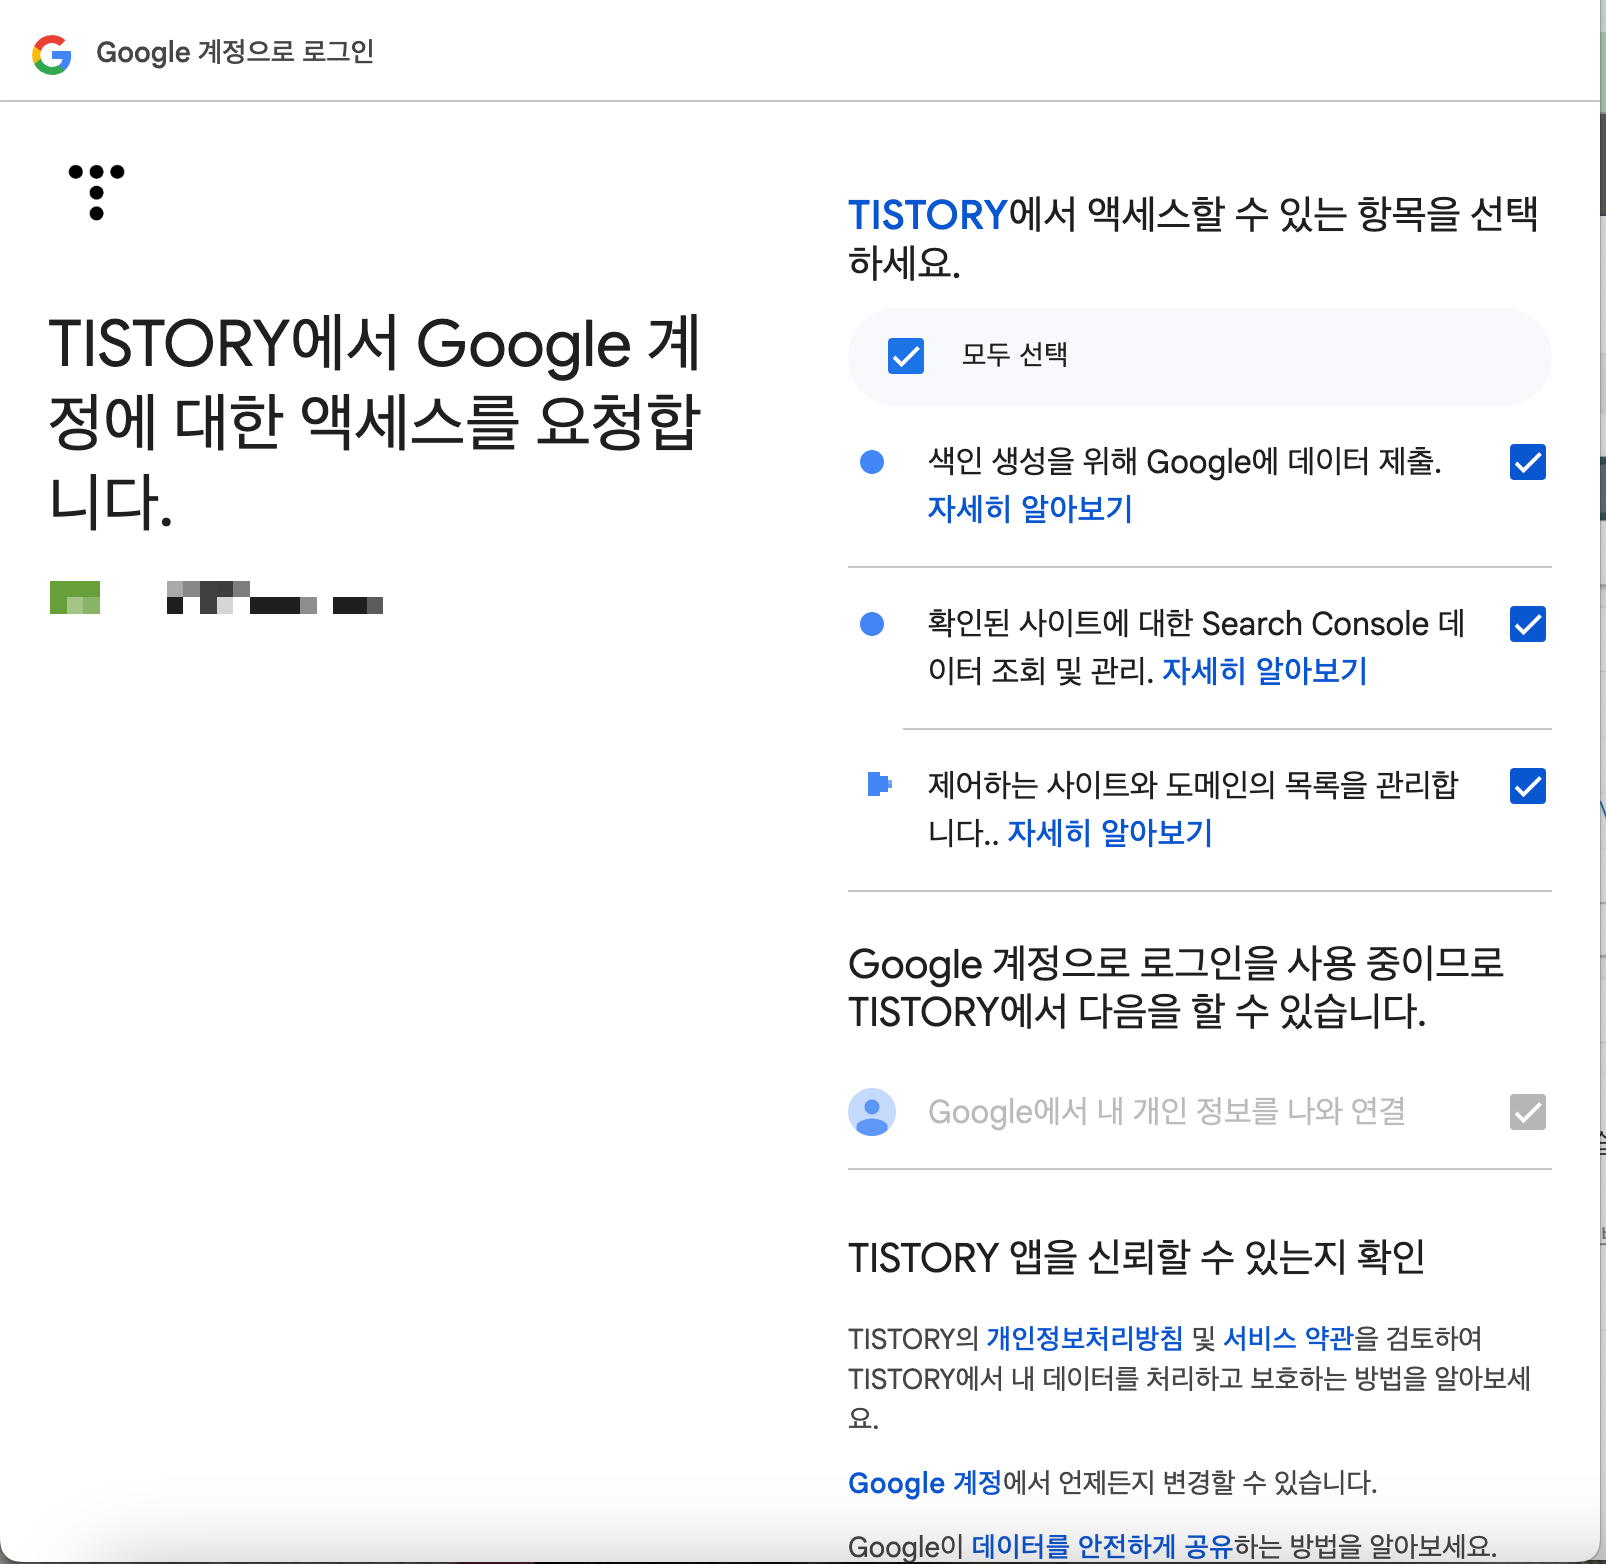Click the blue dot icon beside Search Console permission

click(872, 624)
